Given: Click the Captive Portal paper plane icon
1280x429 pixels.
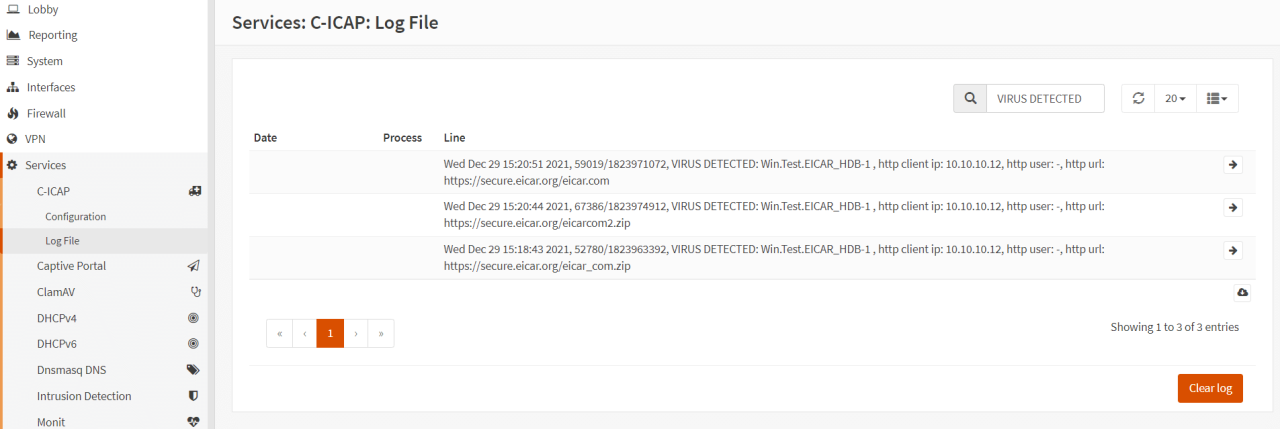Looking at the screenshot, I should coord(194,266).
